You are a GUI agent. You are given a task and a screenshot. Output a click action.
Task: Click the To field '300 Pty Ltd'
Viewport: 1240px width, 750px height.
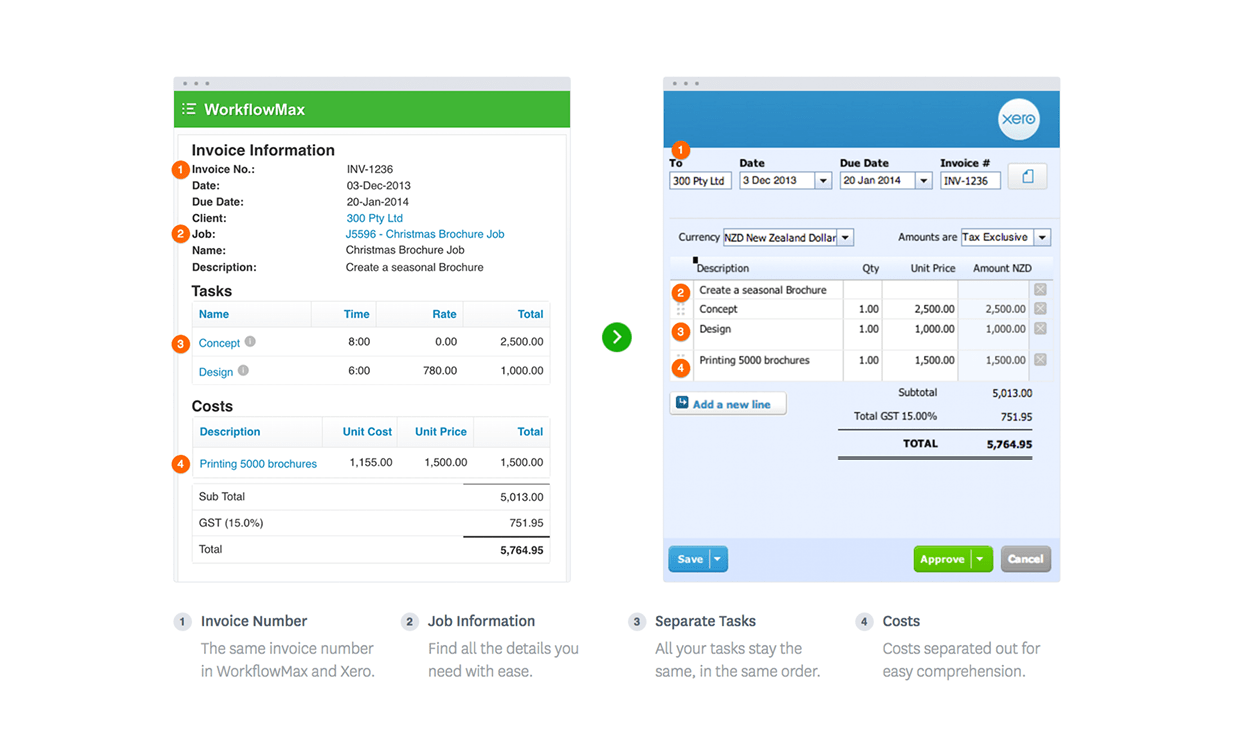pos(700,181)
